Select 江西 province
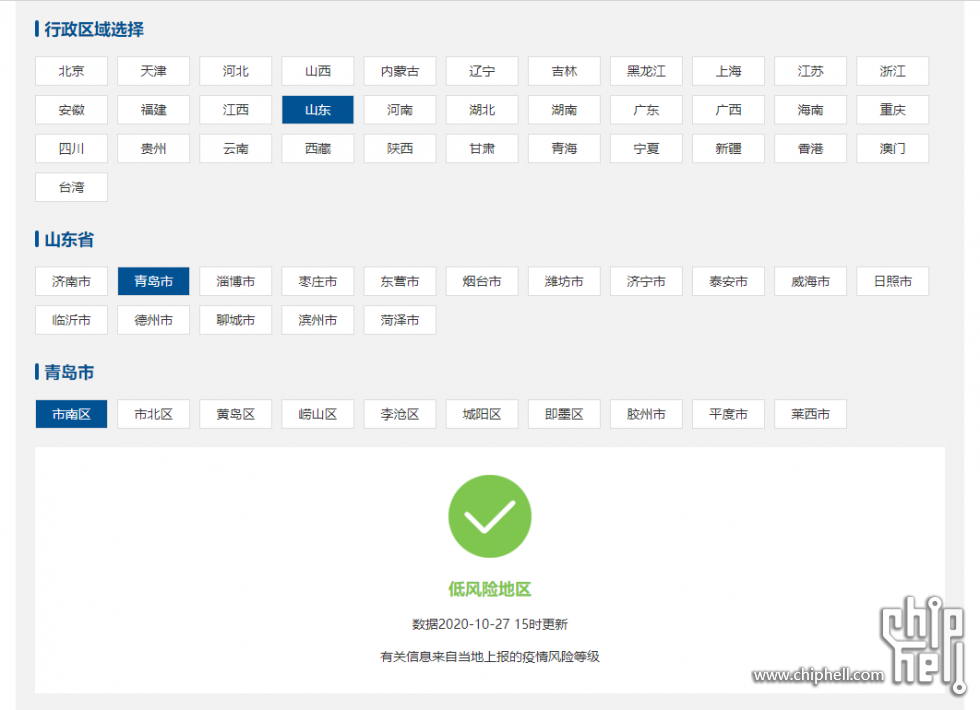 pyautogui.click(x=236, y=110)
